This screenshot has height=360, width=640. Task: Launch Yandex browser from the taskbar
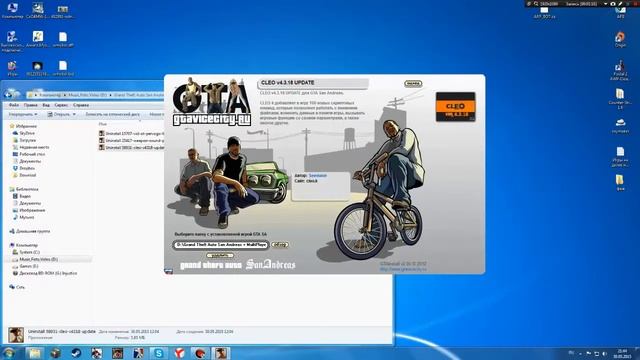tap(179, 353)
